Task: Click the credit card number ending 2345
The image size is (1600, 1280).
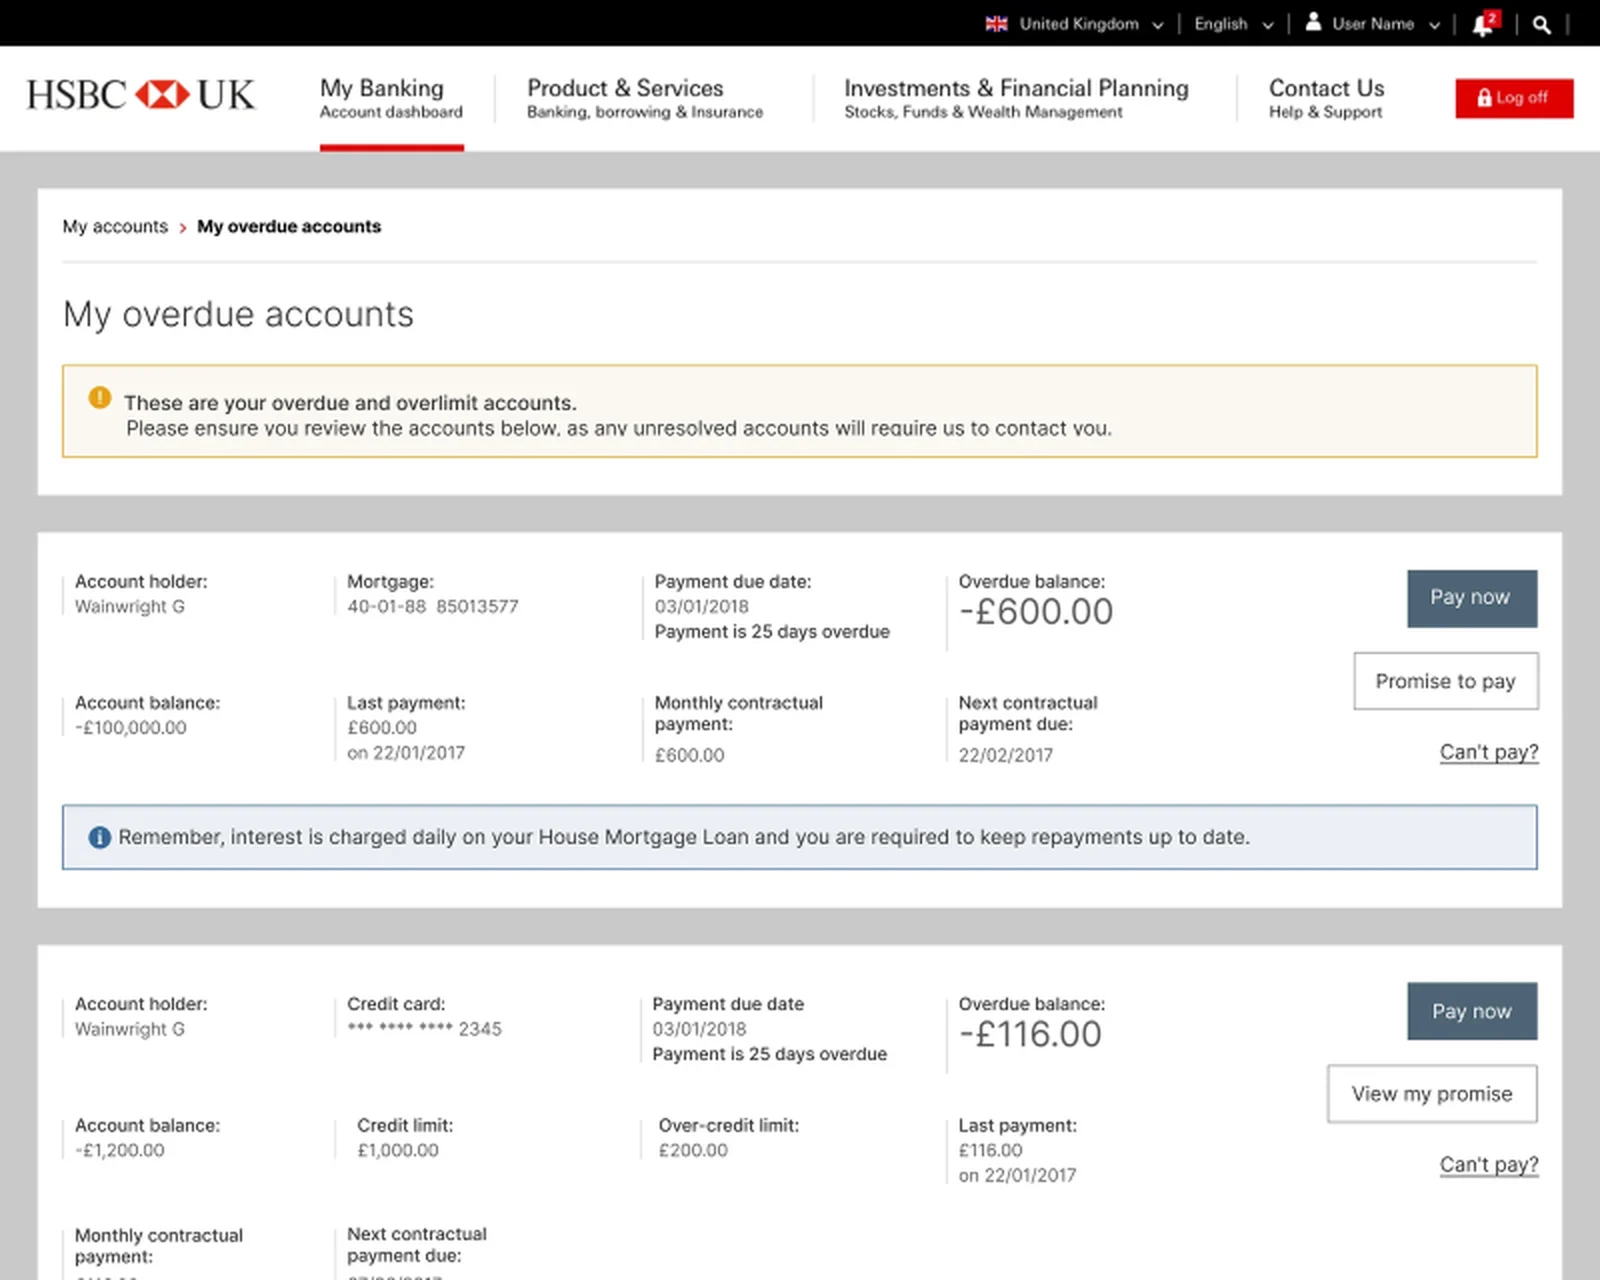Action: pyautogui.click(x=424, y=1029)
